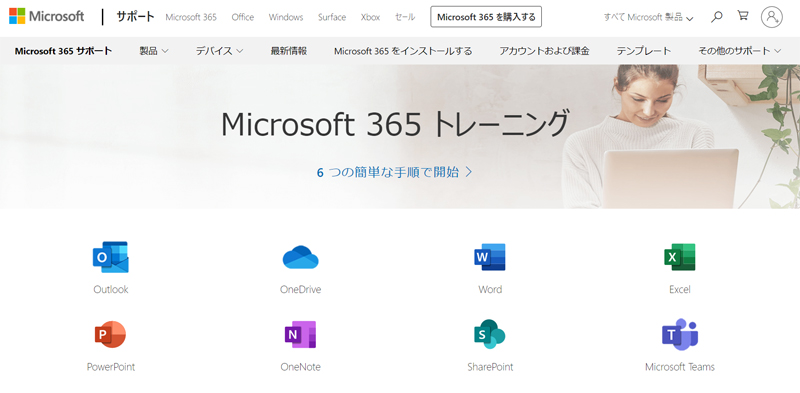Open the サポート header link

tap(135, 17)
